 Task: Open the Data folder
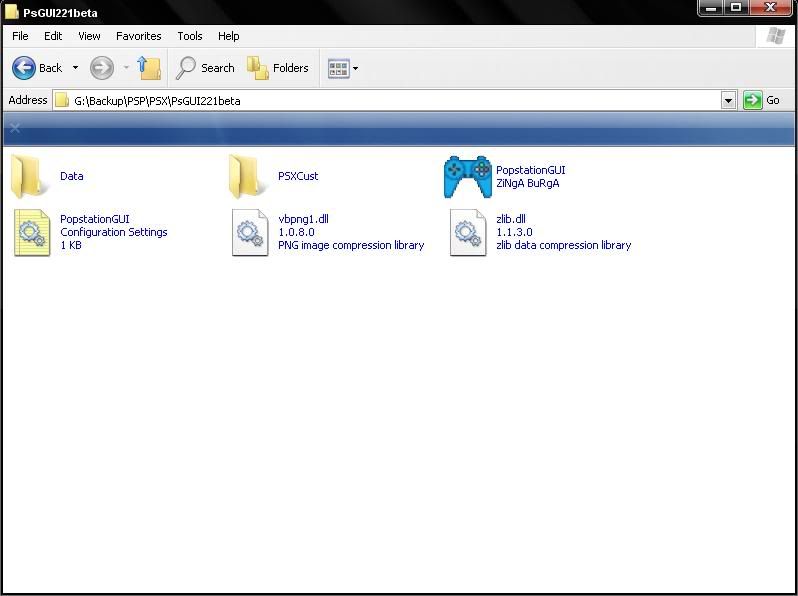(31, 177)
